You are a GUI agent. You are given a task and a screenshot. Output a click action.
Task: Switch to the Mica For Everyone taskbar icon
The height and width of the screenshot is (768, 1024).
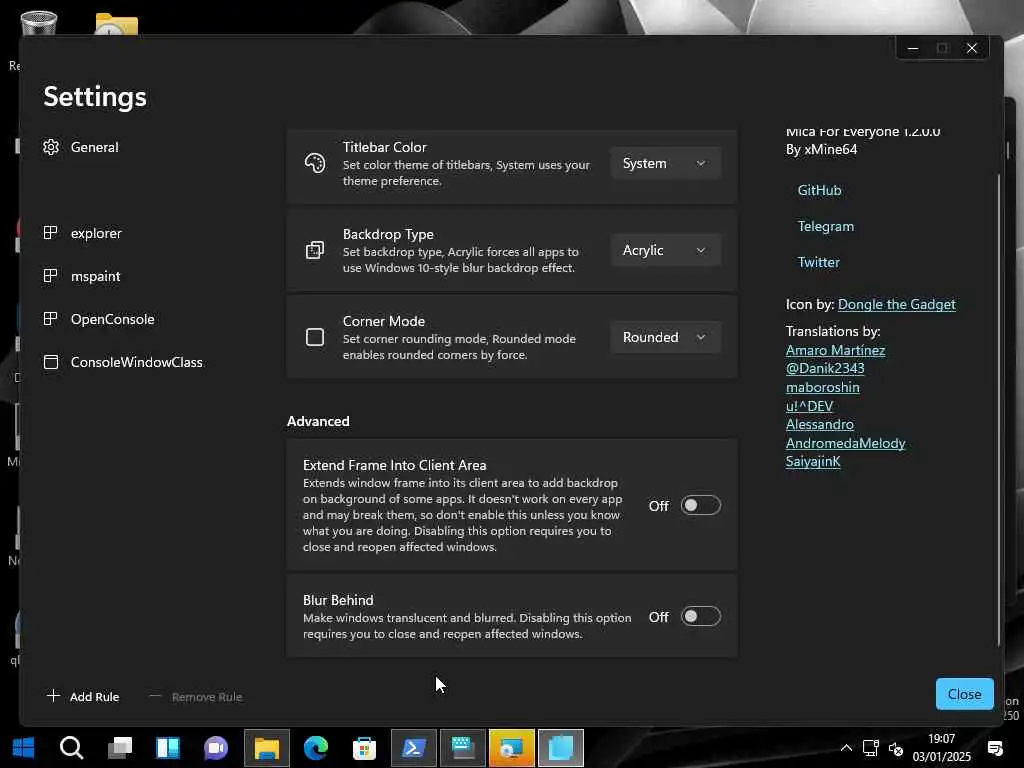coord(561,748)
